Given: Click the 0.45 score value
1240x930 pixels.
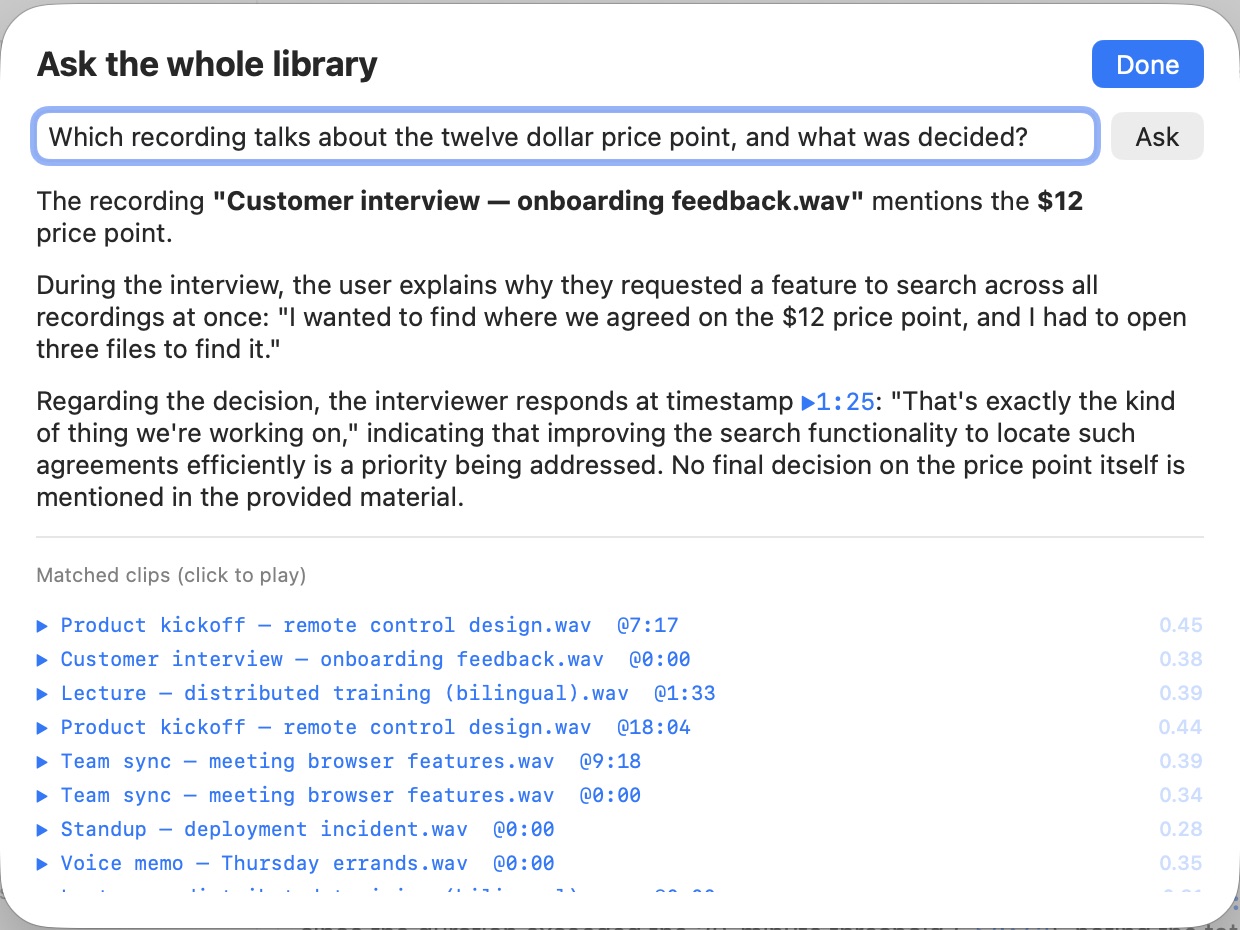Looking at the screenshot, I should [x=1181, y=626].
